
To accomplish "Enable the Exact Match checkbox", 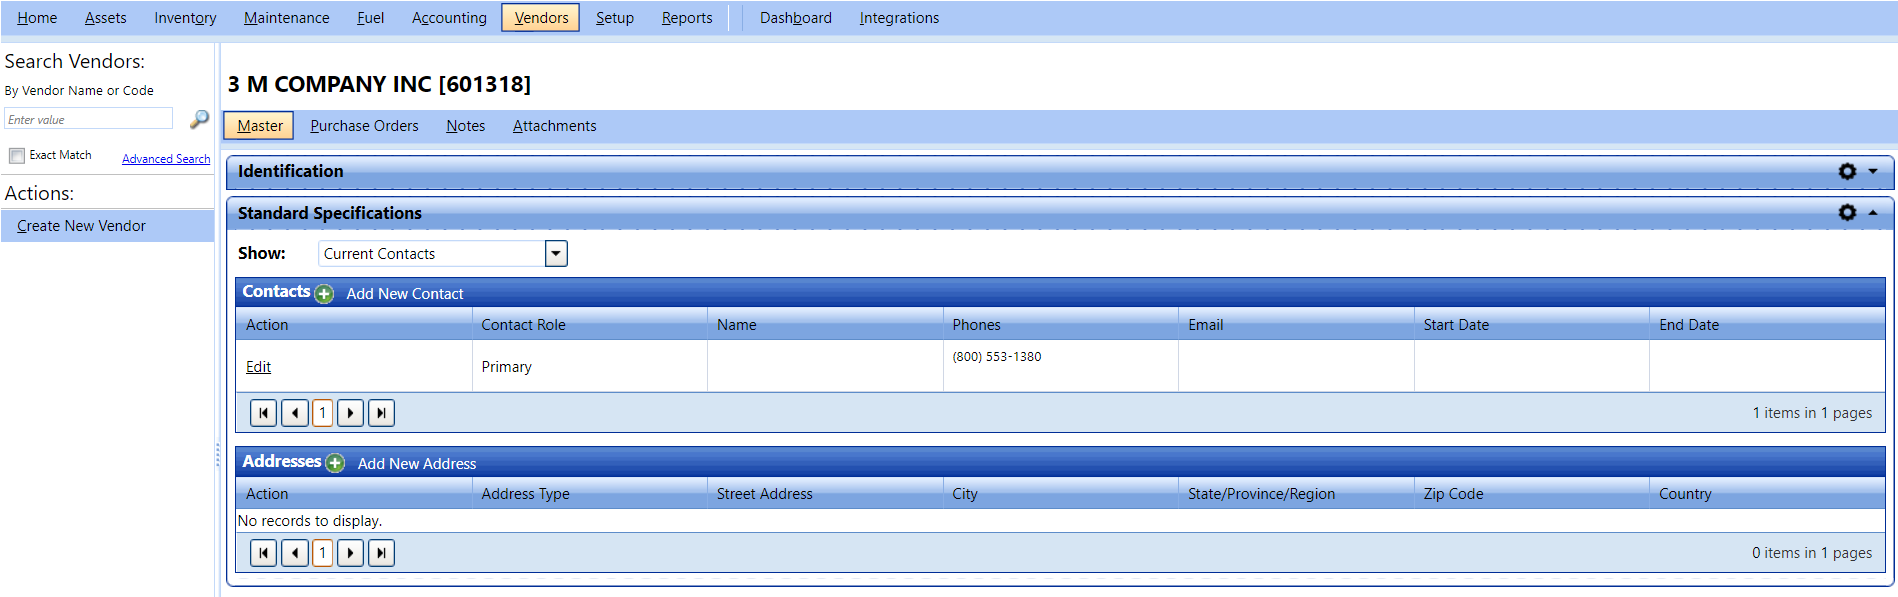I will click(x=17, y=156).
